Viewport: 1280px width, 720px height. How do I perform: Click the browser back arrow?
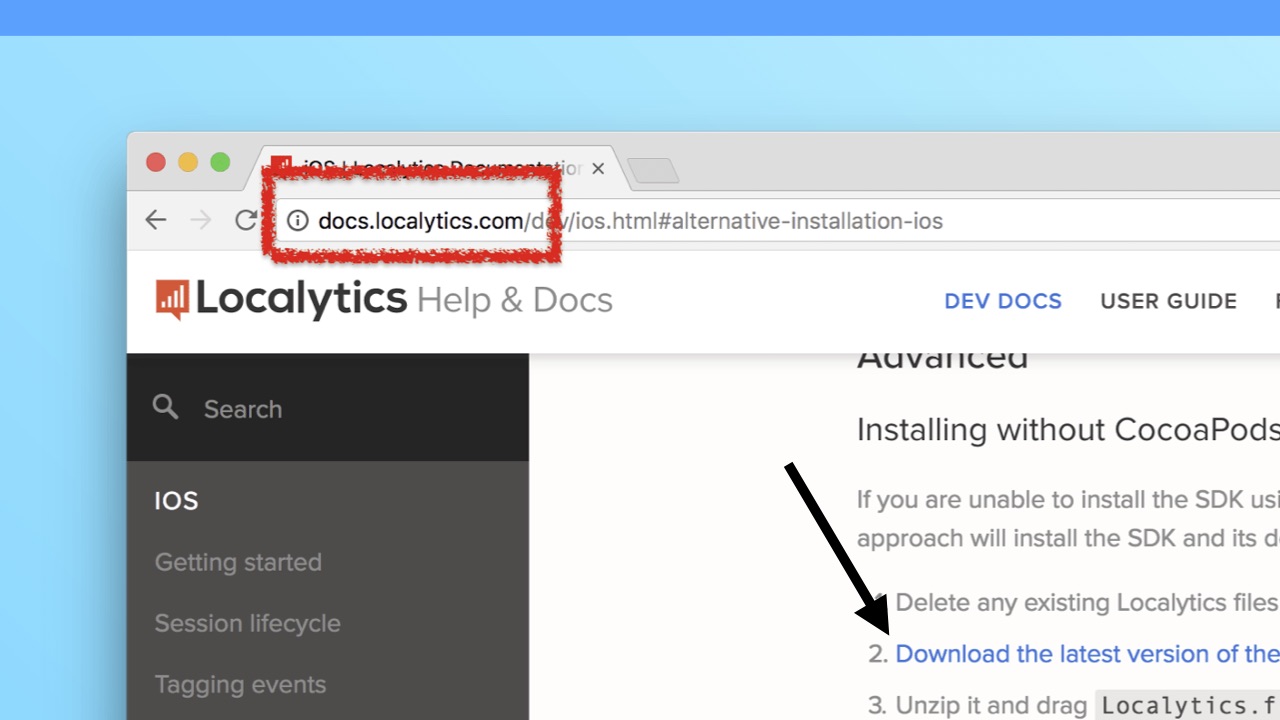click(x=156, y=220)
